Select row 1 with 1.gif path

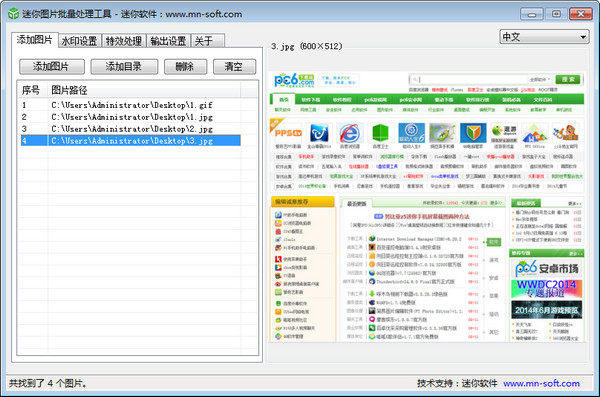tap(130, 105)
